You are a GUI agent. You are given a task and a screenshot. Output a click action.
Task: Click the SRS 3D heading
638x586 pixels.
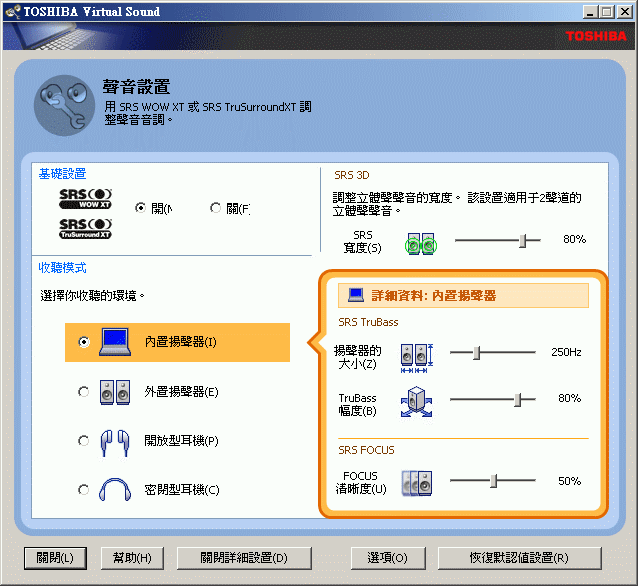coord(352,175)
